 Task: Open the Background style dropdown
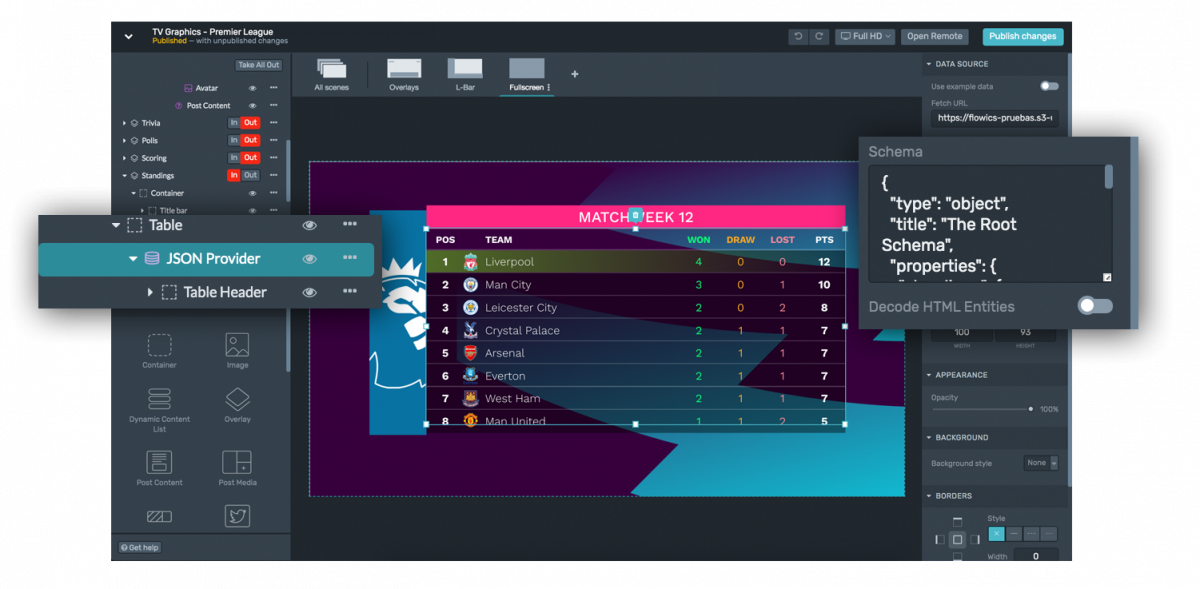click(1041, 463)
